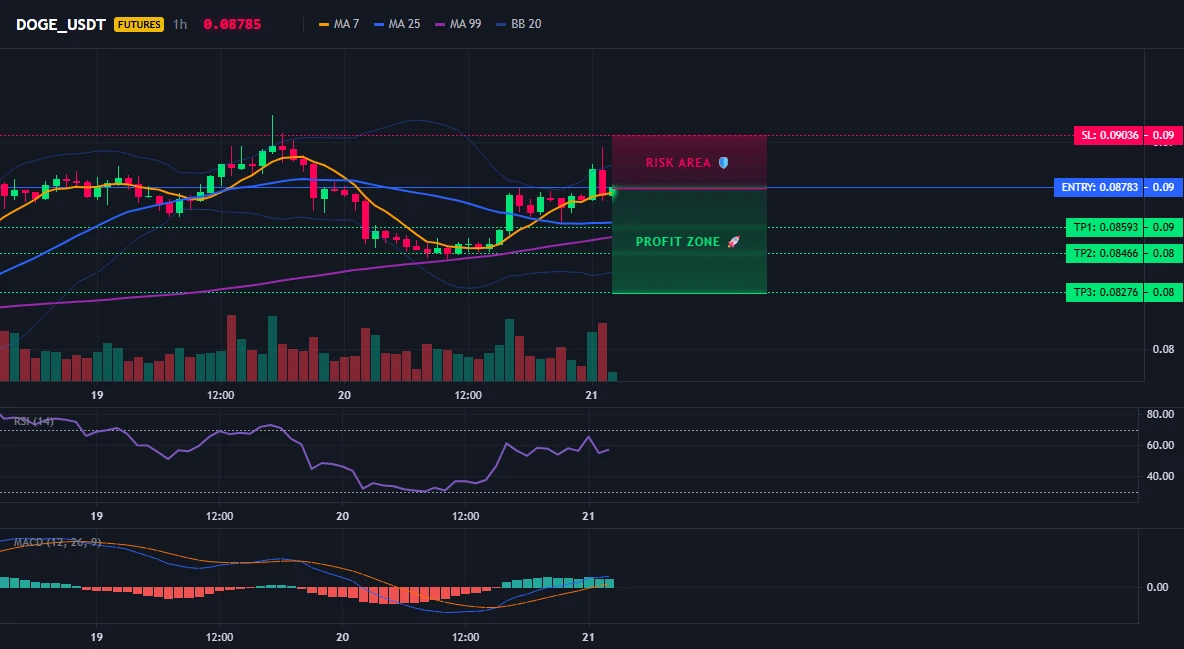
Task: Click the RISK AREA text
Action: click(x=678, y=162)
